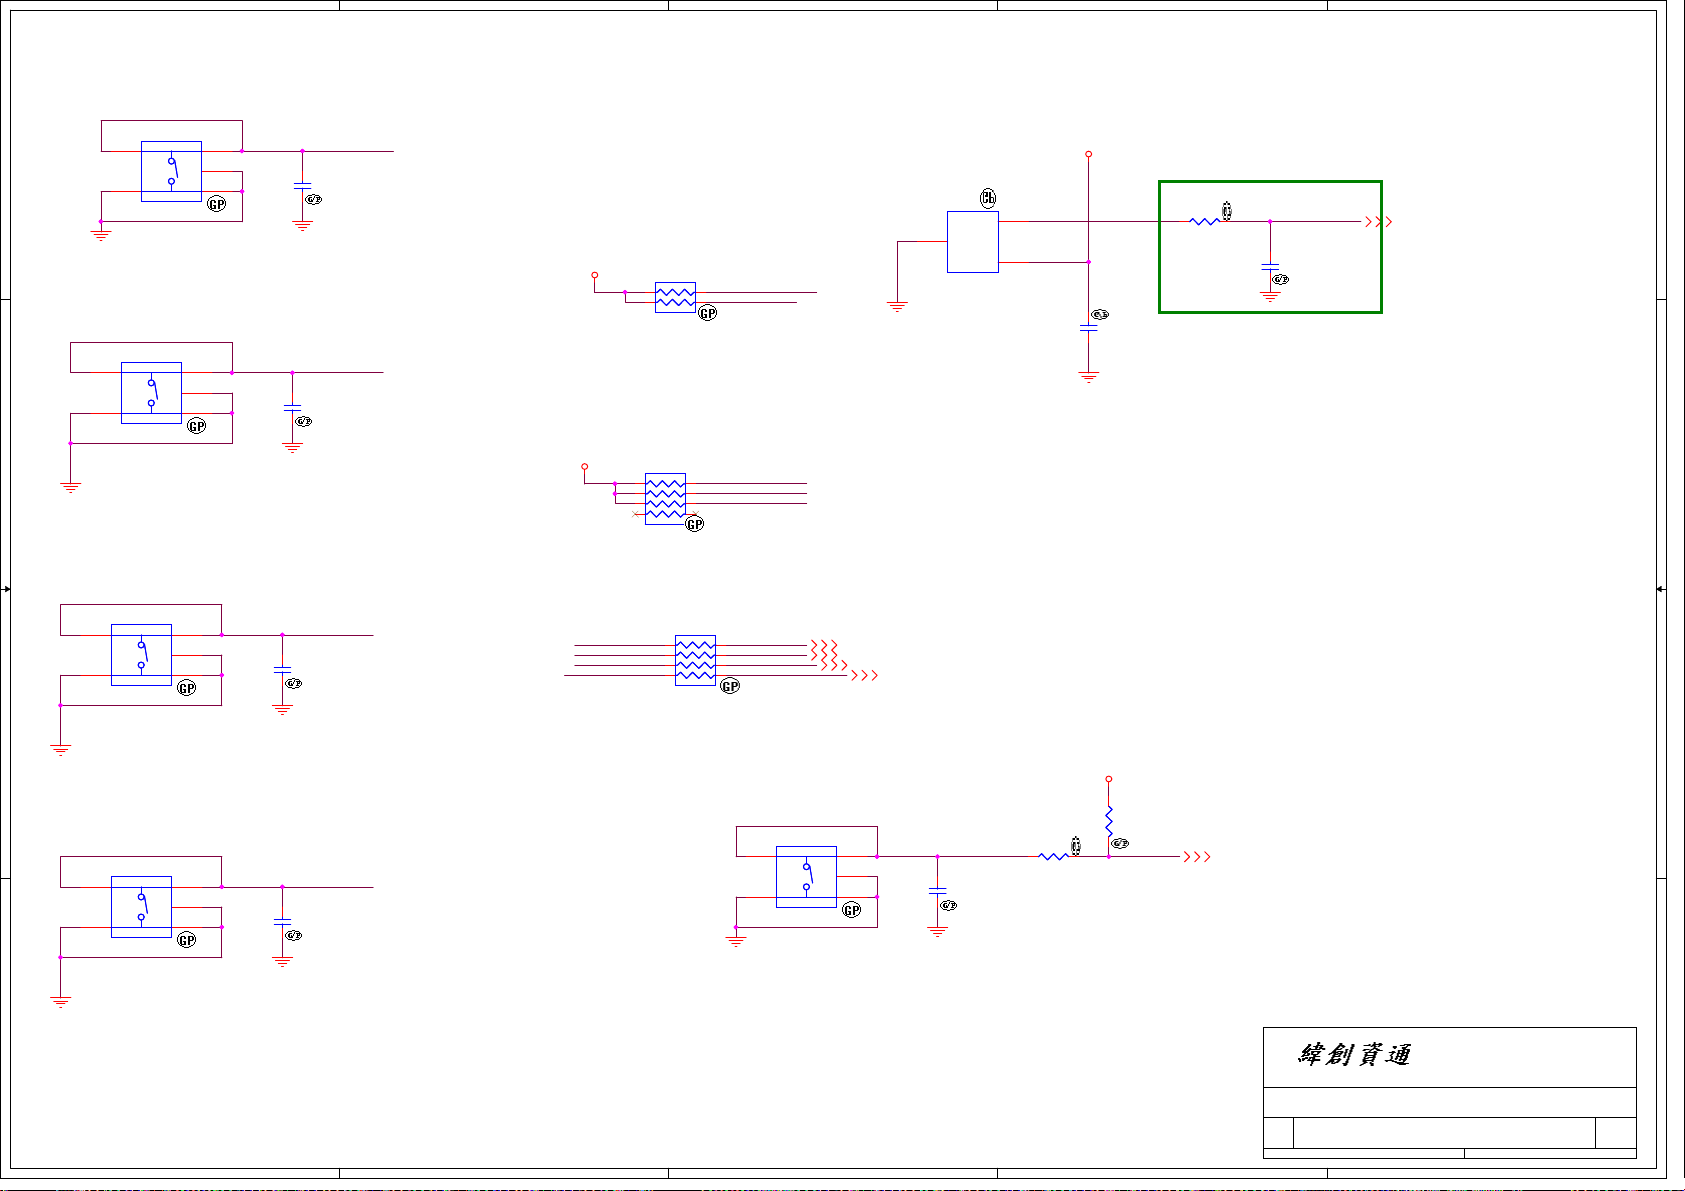Select the switch wired to the pull-up resistor circuit
The width and height of the screenshot is (1685, 1191).
[x=806, y=877]
